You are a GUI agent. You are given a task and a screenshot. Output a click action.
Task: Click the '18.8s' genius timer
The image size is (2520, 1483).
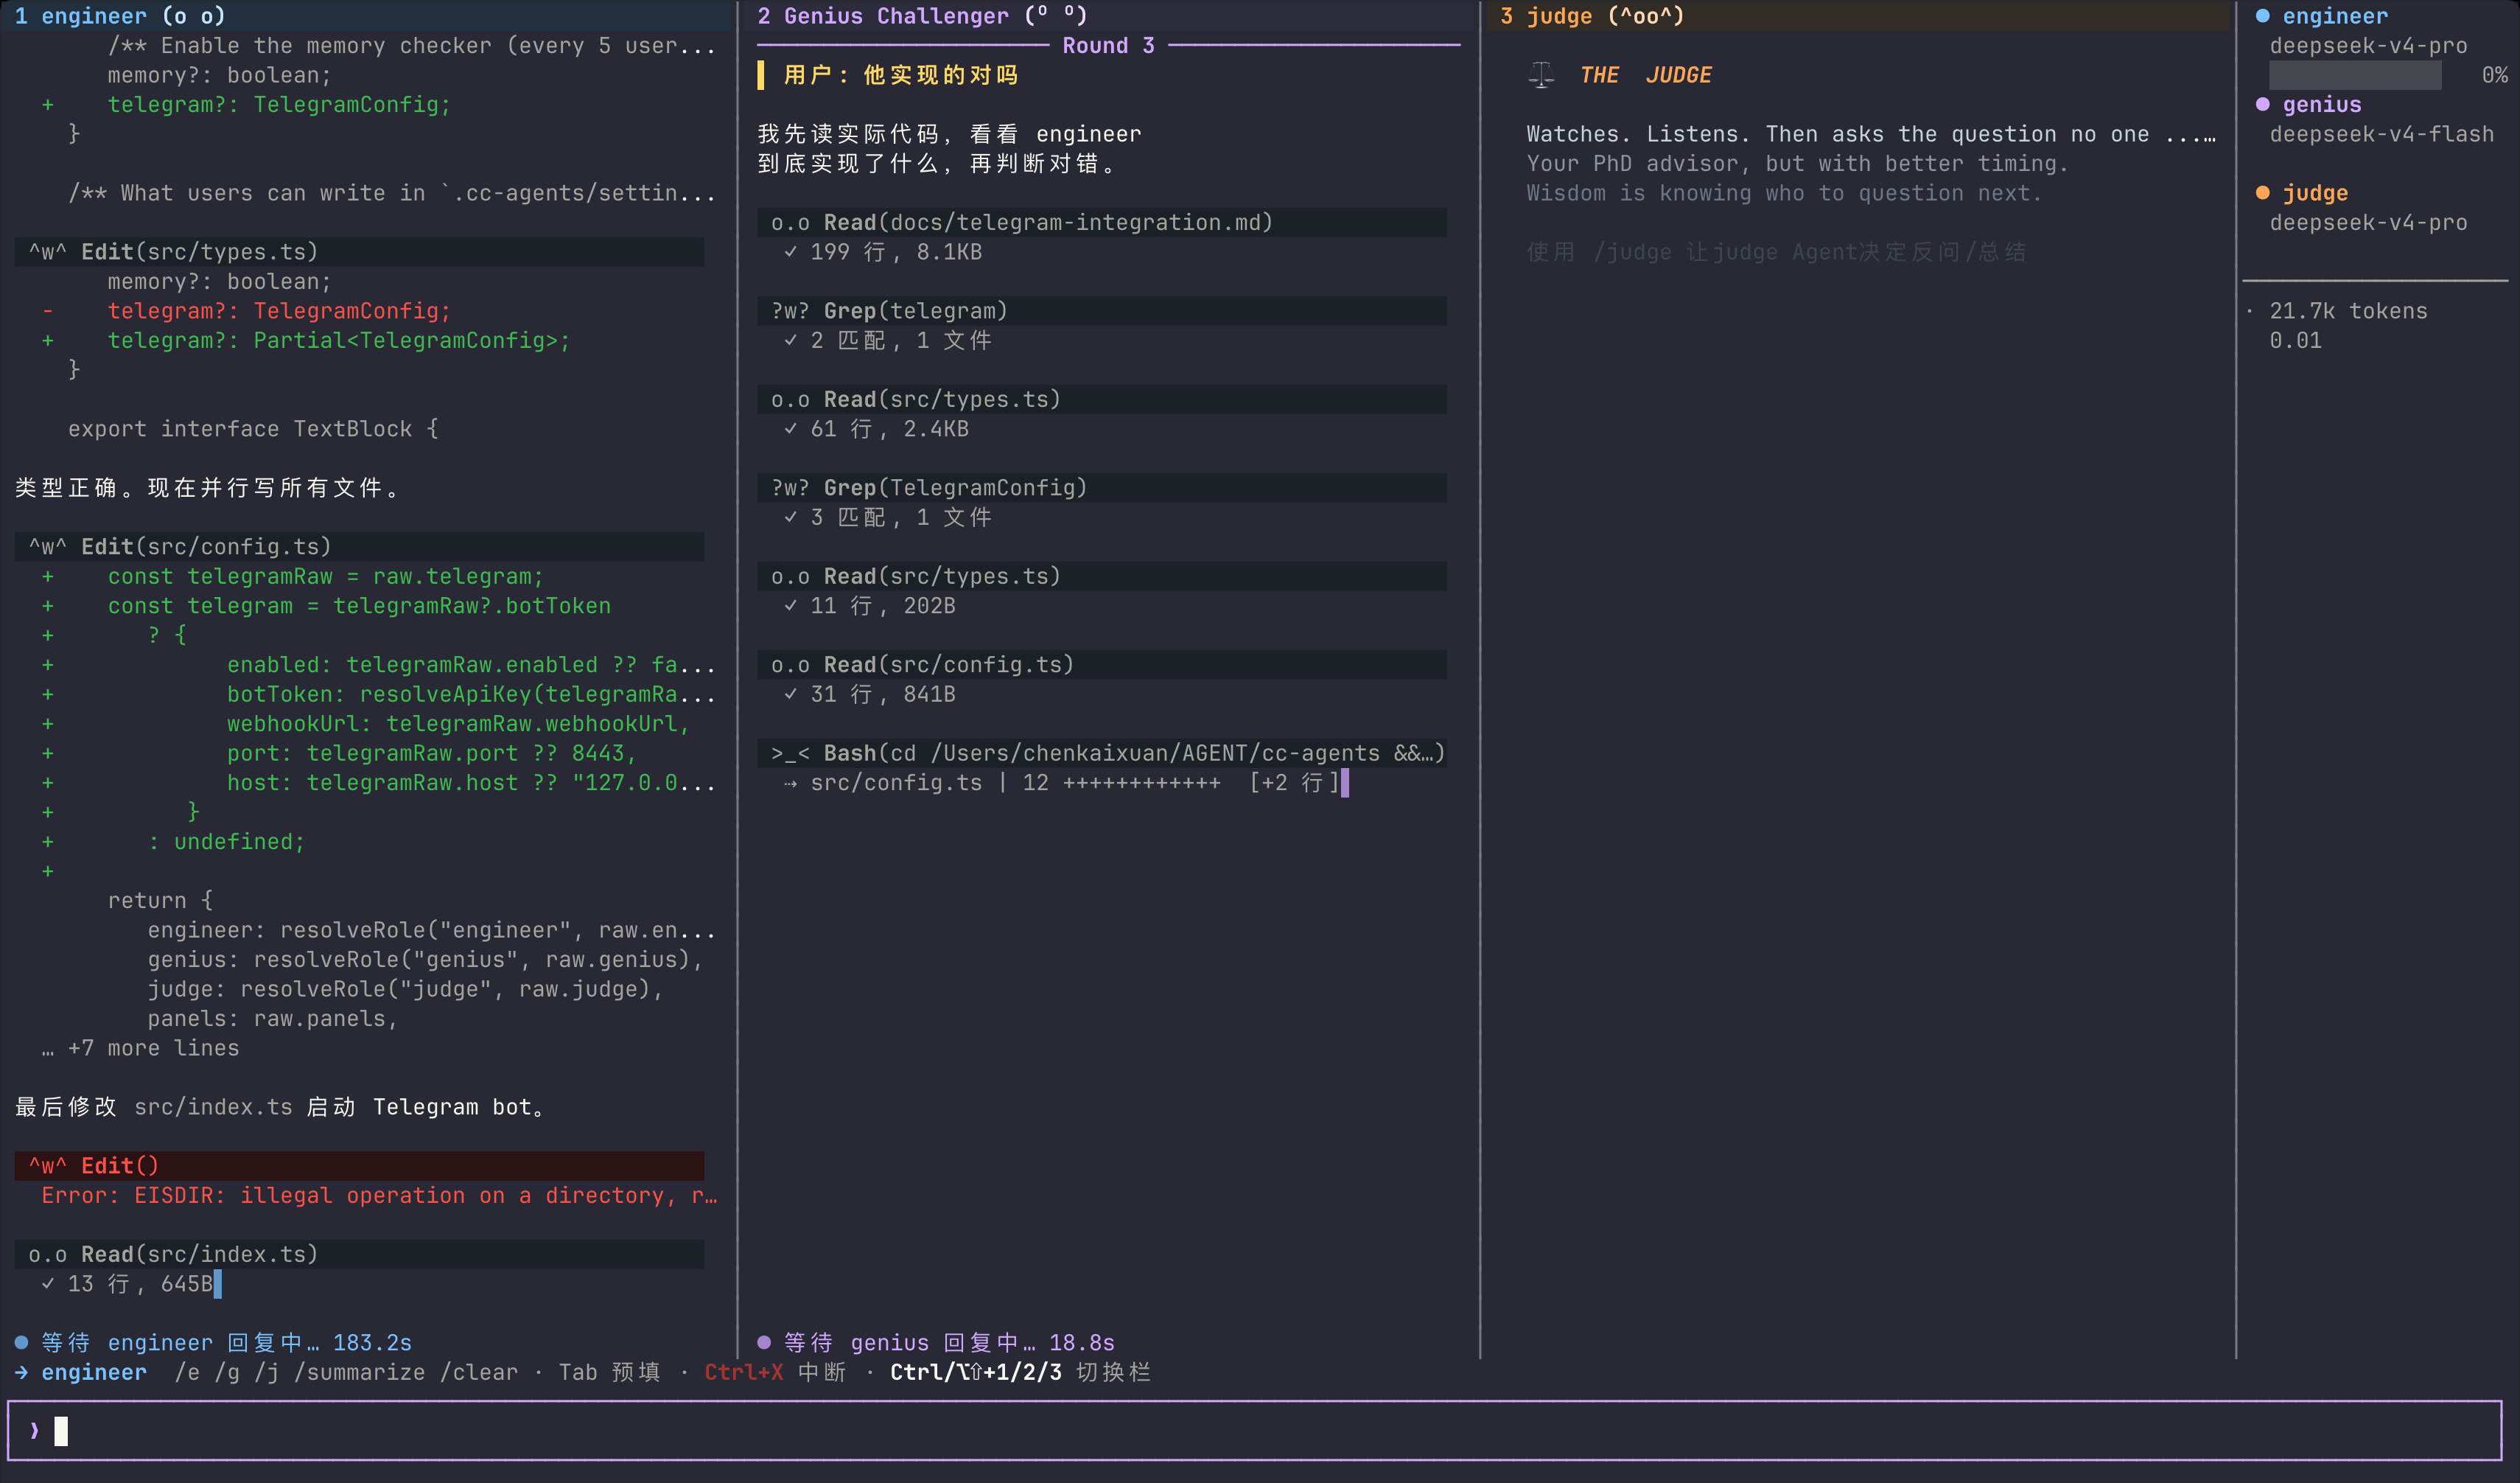[1081, 1342]
